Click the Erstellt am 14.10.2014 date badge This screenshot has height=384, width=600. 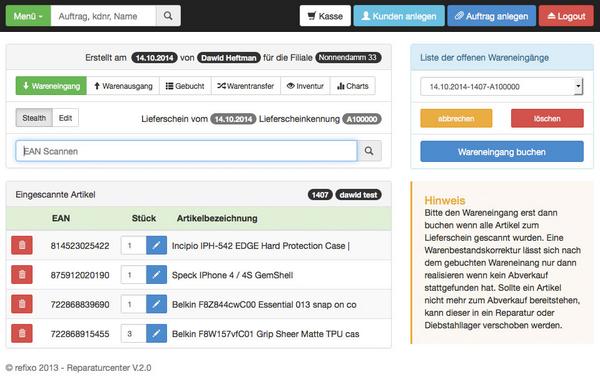(154, 58)
